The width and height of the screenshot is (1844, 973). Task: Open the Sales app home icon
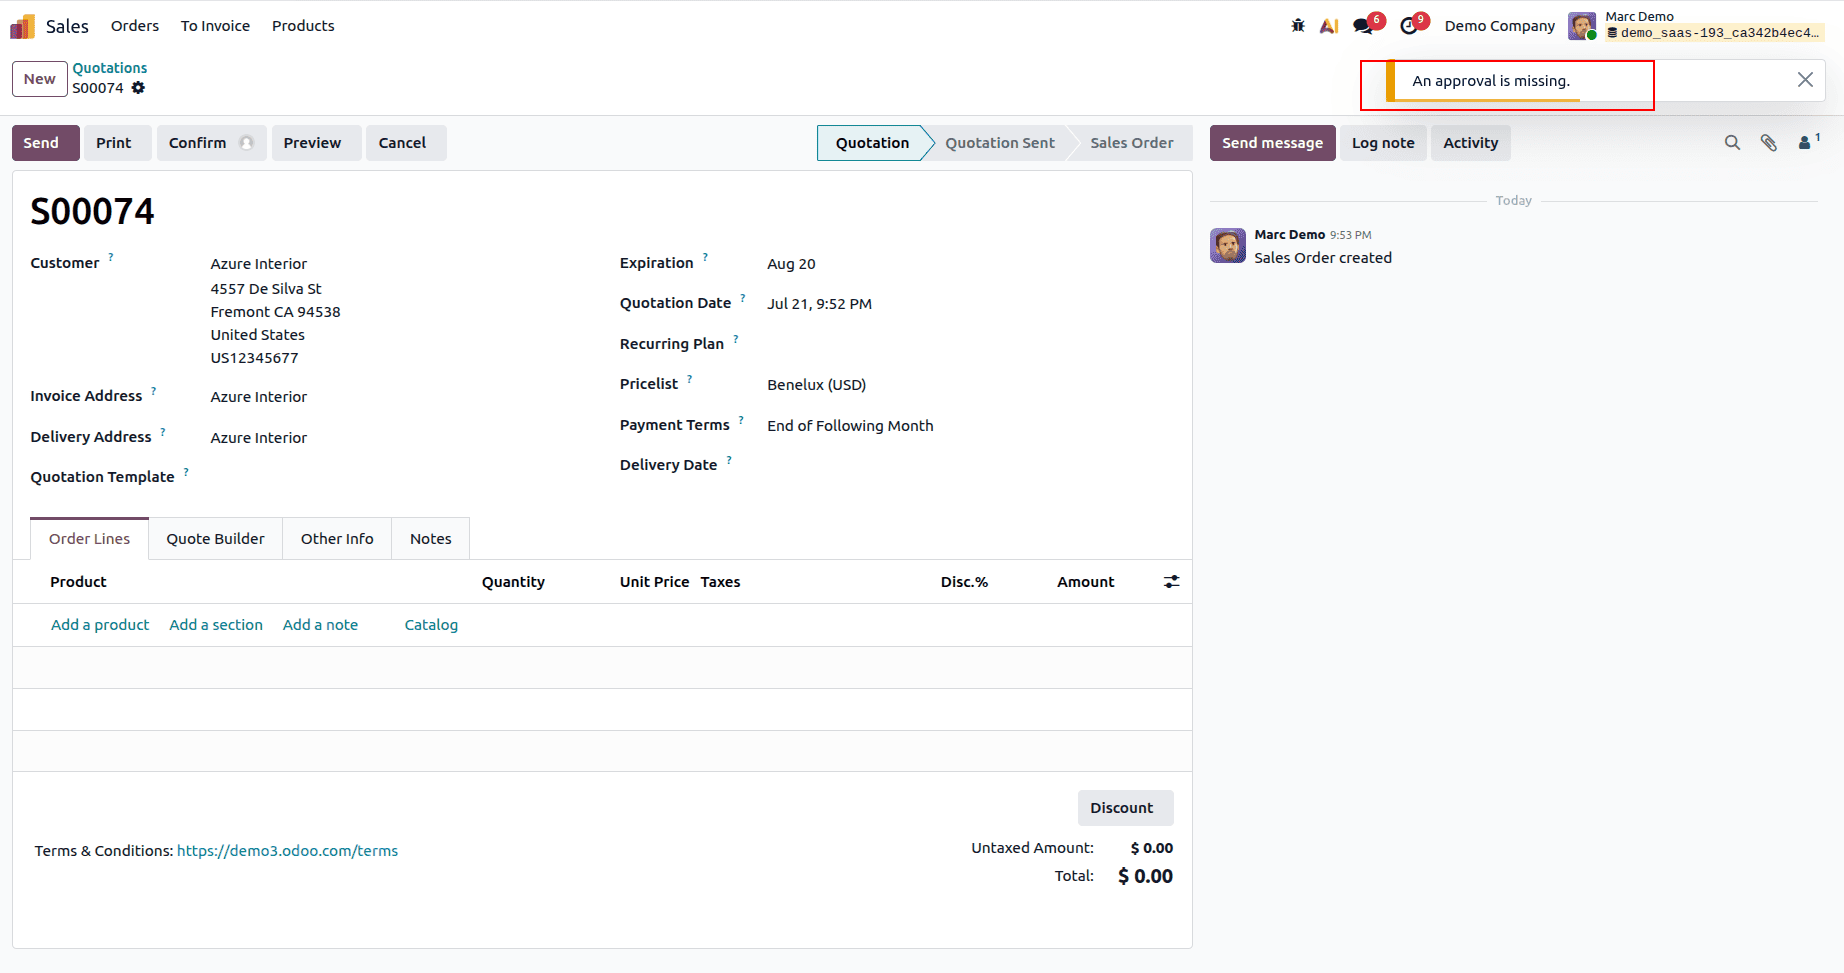click(22, 26)
